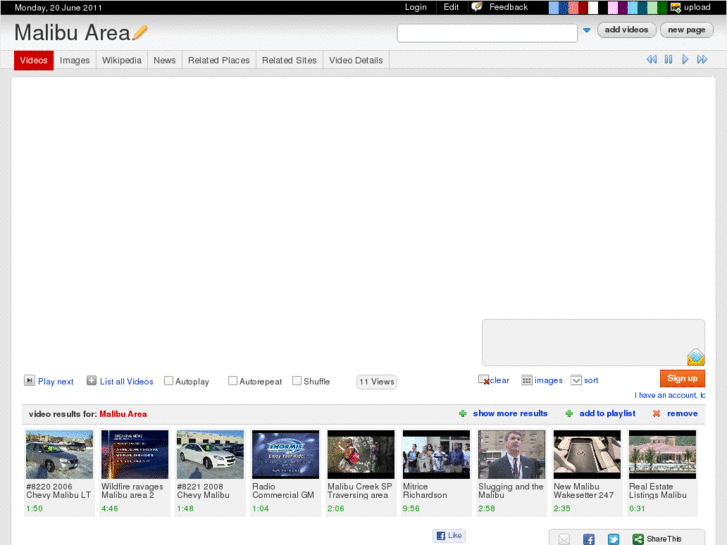Share via the Twitter icon

tap(613, 539)
